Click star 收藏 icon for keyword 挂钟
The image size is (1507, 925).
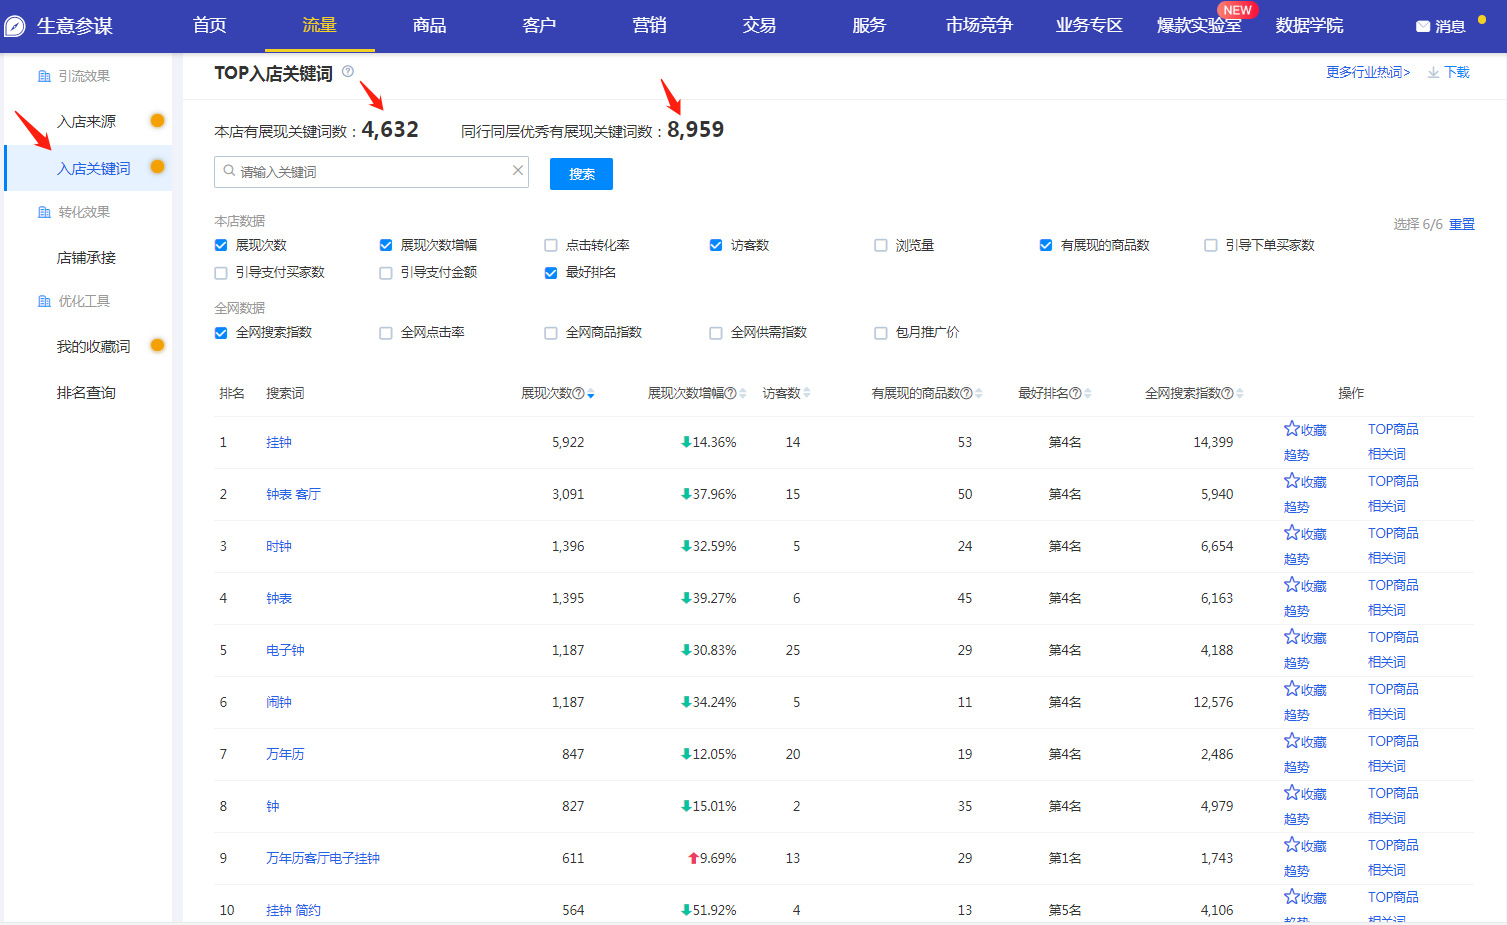(1292, 429)
